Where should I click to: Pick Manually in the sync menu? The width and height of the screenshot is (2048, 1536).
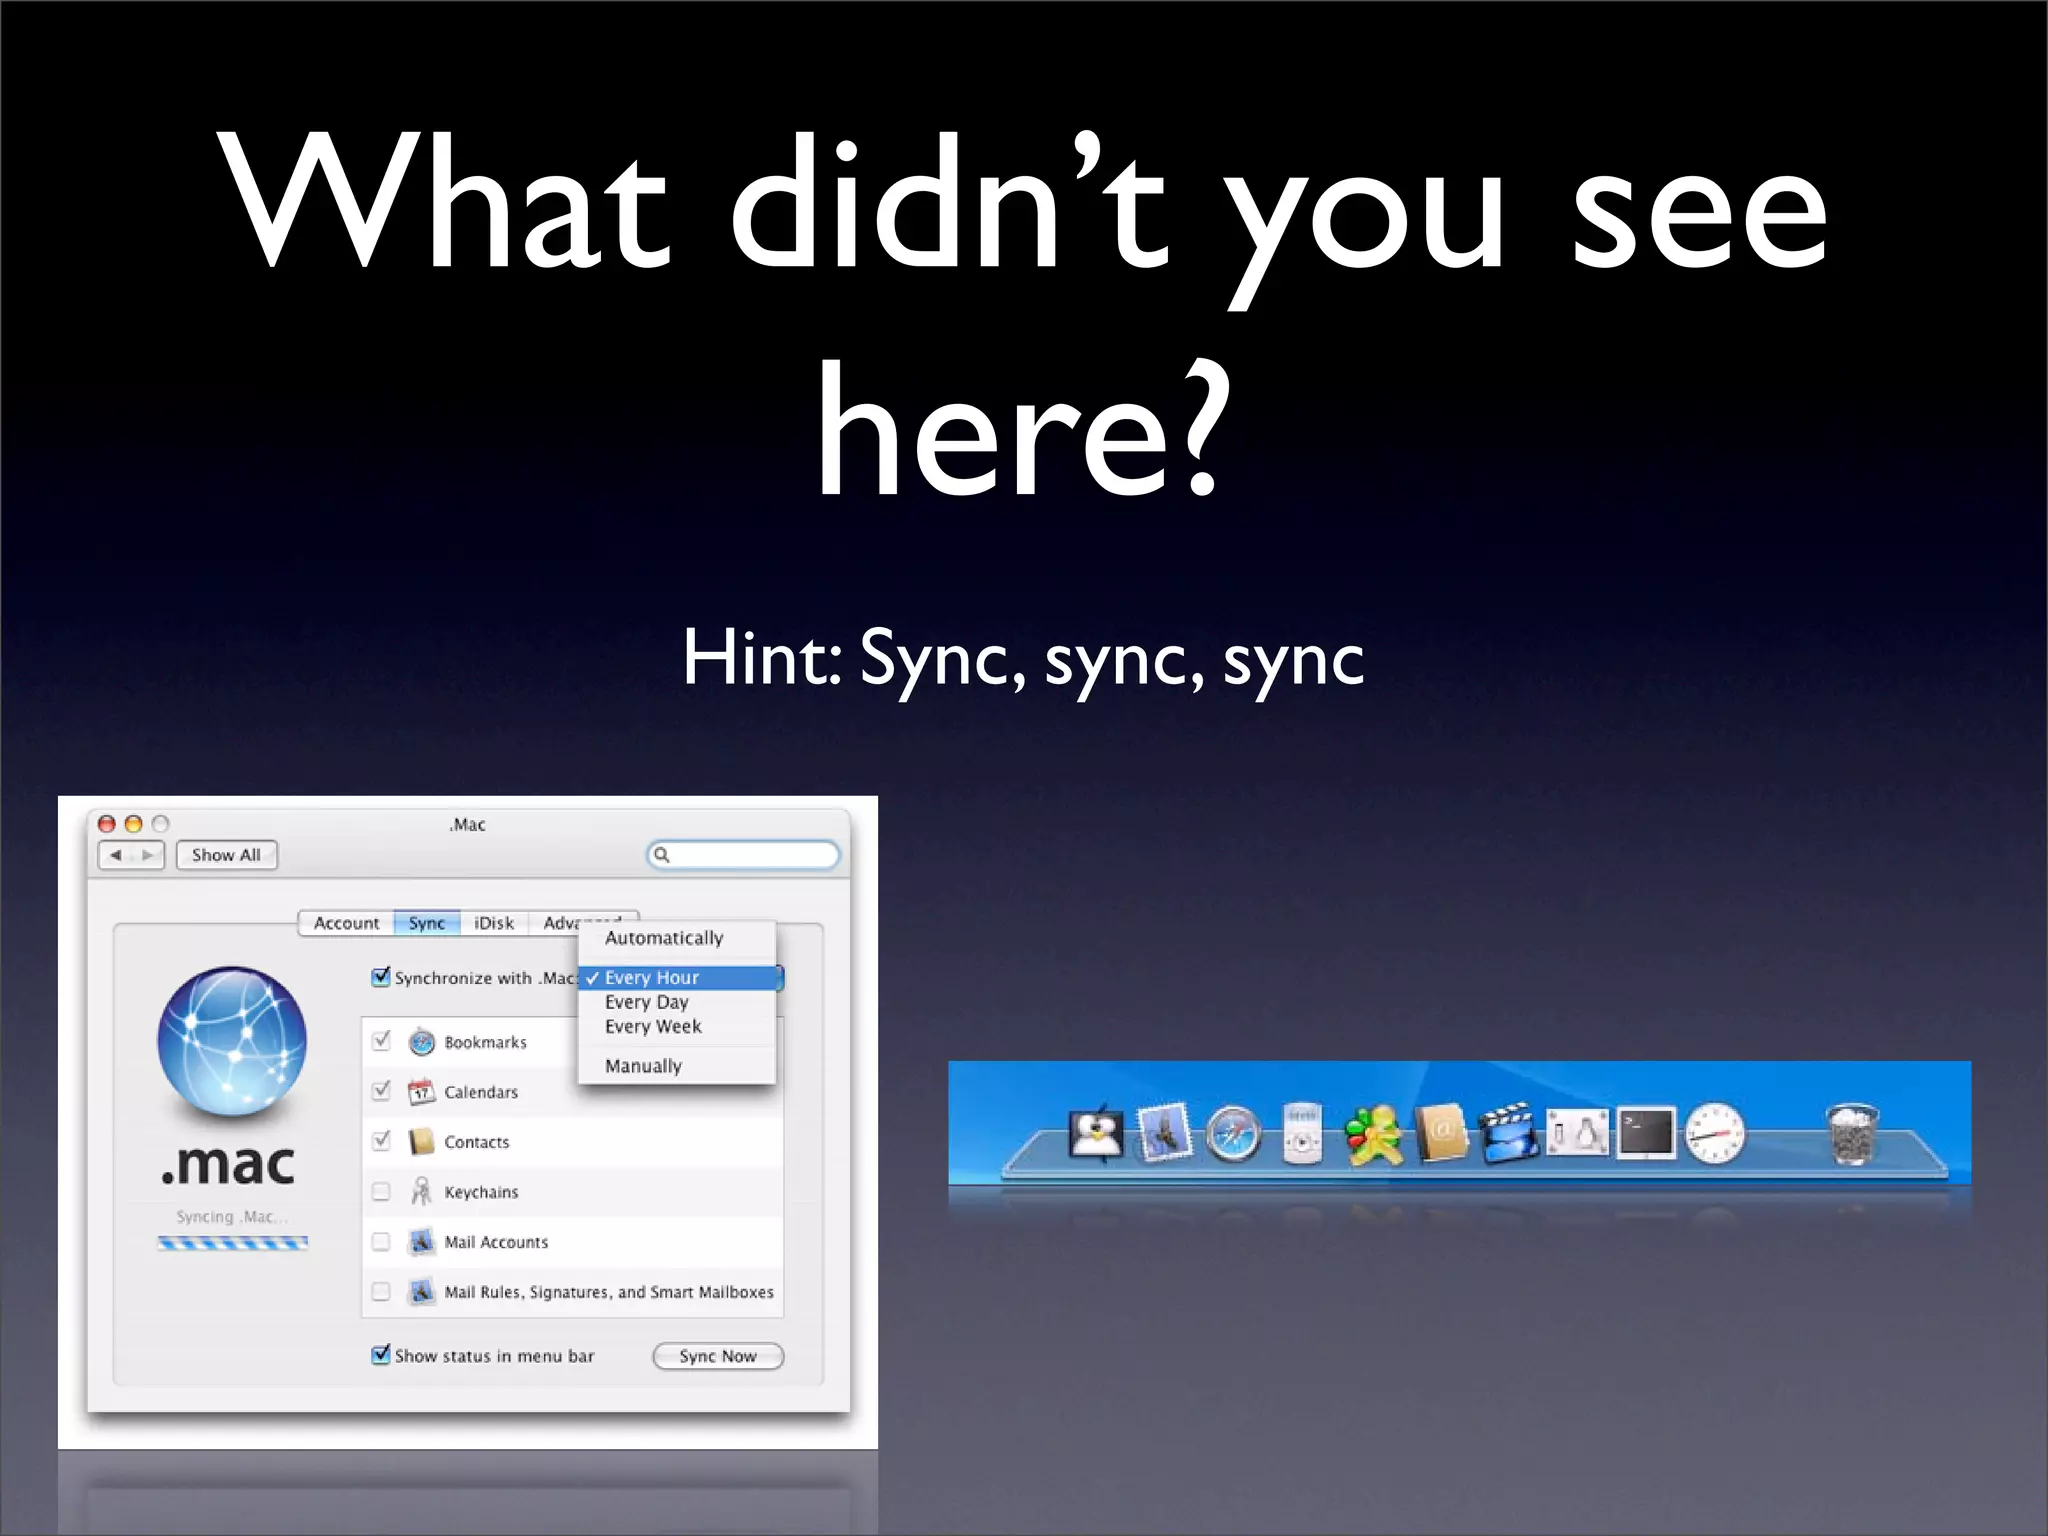(x=643, y=1066)
